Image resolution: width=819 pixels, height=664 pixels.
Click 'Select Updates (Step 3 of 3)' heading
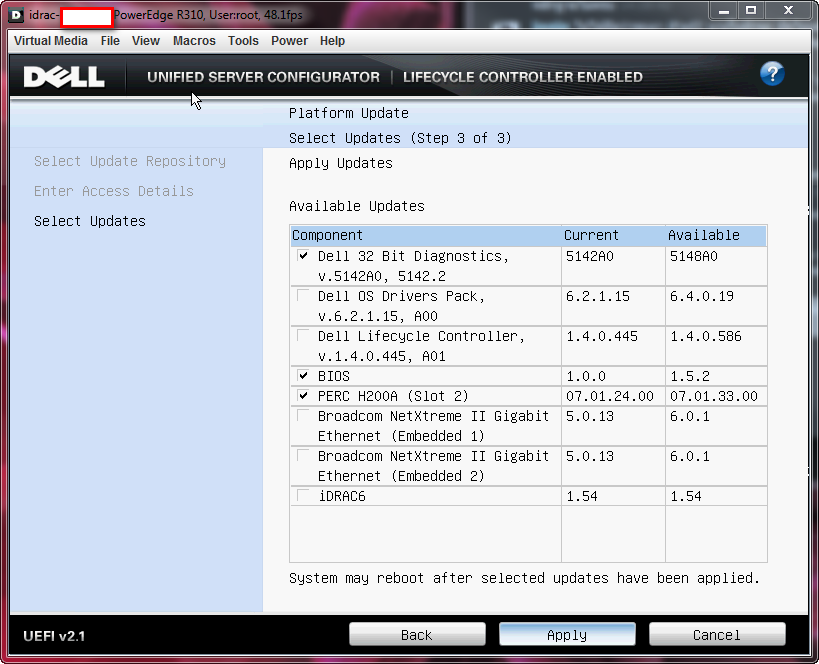[x=400, y=138]
